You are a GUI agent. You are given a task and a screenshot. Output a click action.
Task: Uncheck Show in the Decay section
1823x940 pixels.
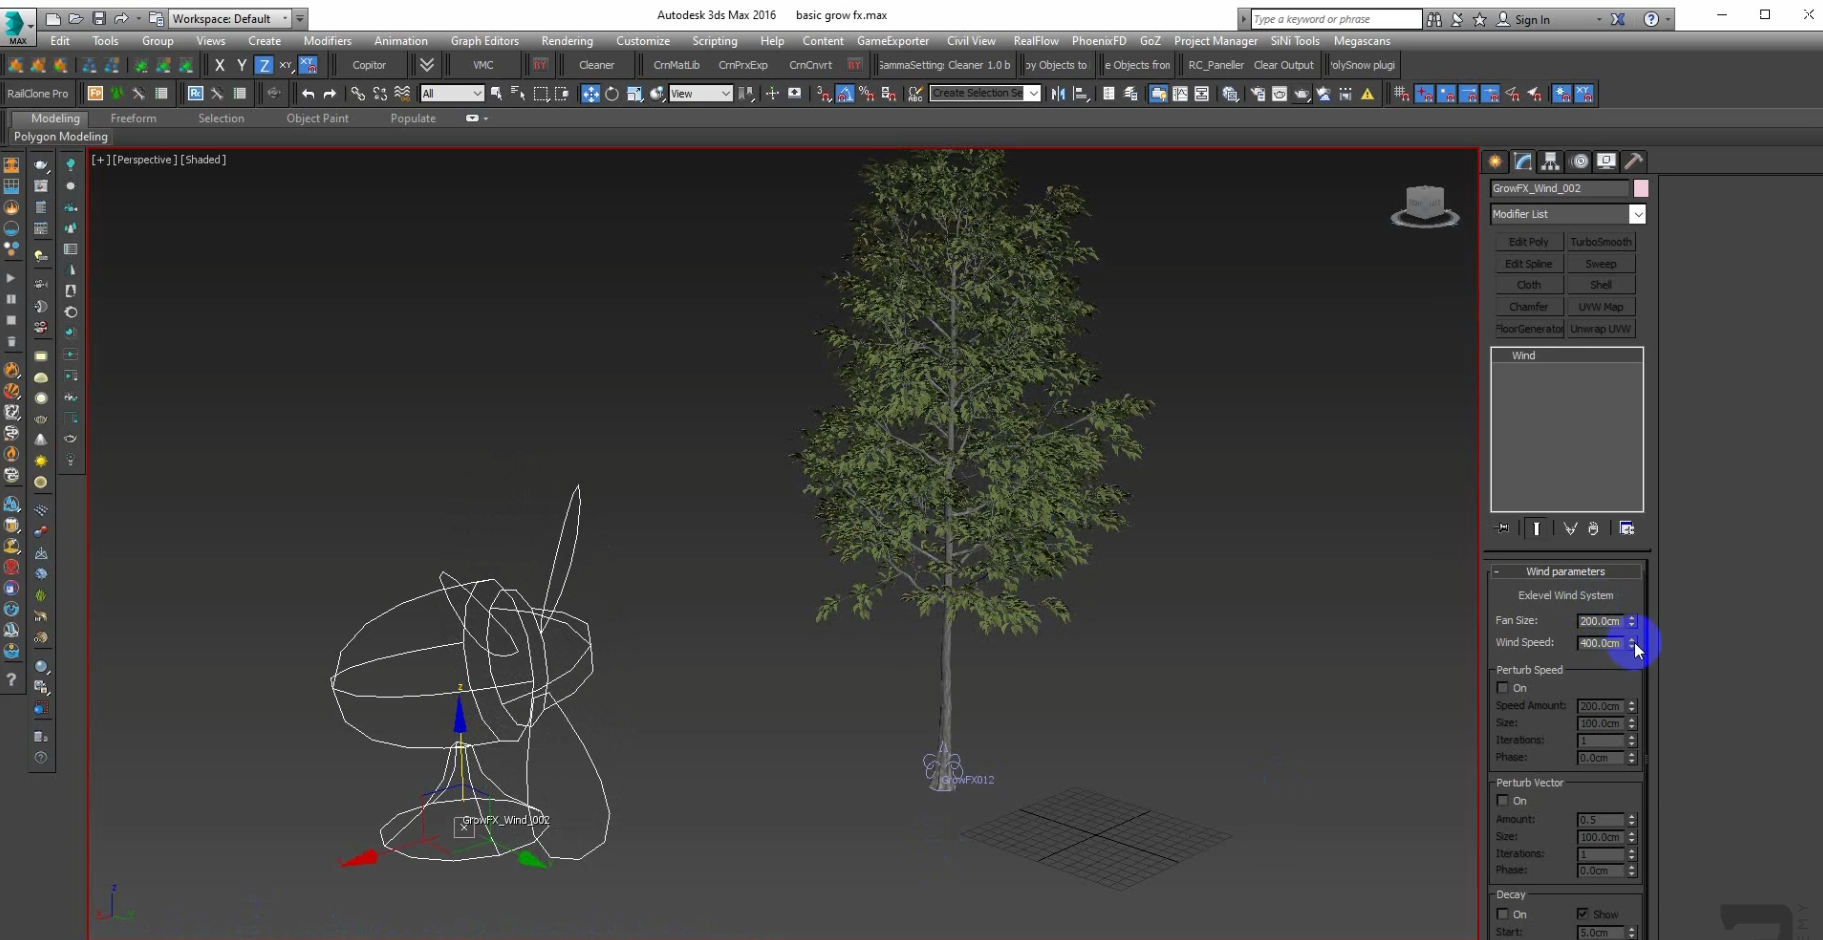[1583, 914]
